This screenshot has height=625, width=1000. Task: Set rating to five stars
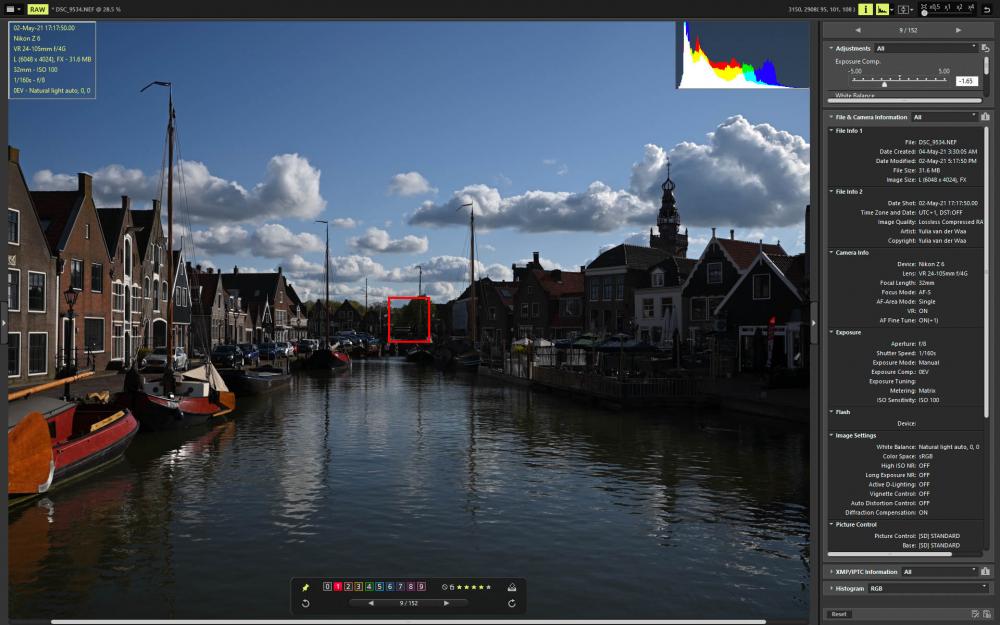pyautogui.click(x=489, y=587)
